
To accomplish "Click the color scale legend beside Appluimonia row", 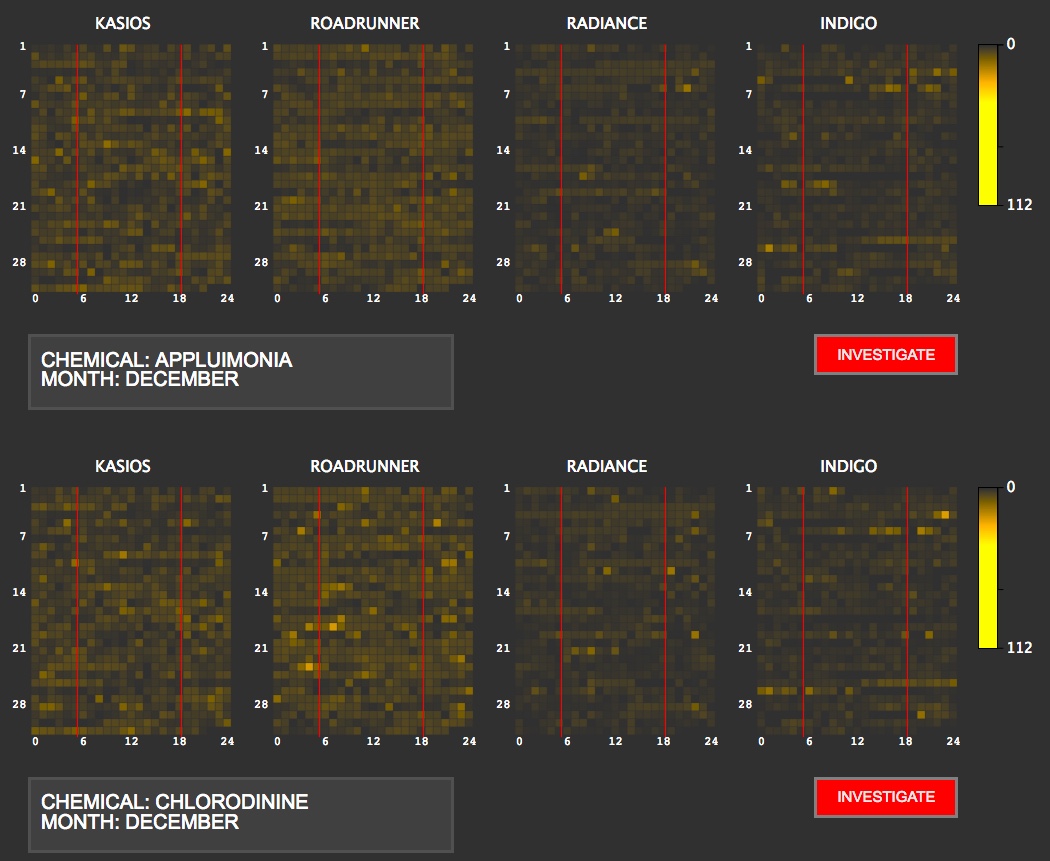I will pyautogui.click(x=989, y=124).
